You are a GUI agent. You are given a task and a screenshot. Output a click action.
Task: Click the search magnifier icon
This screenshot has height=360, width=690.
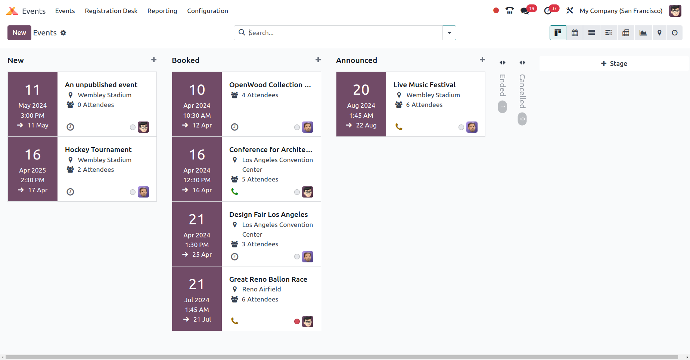[x=242, y=32]
